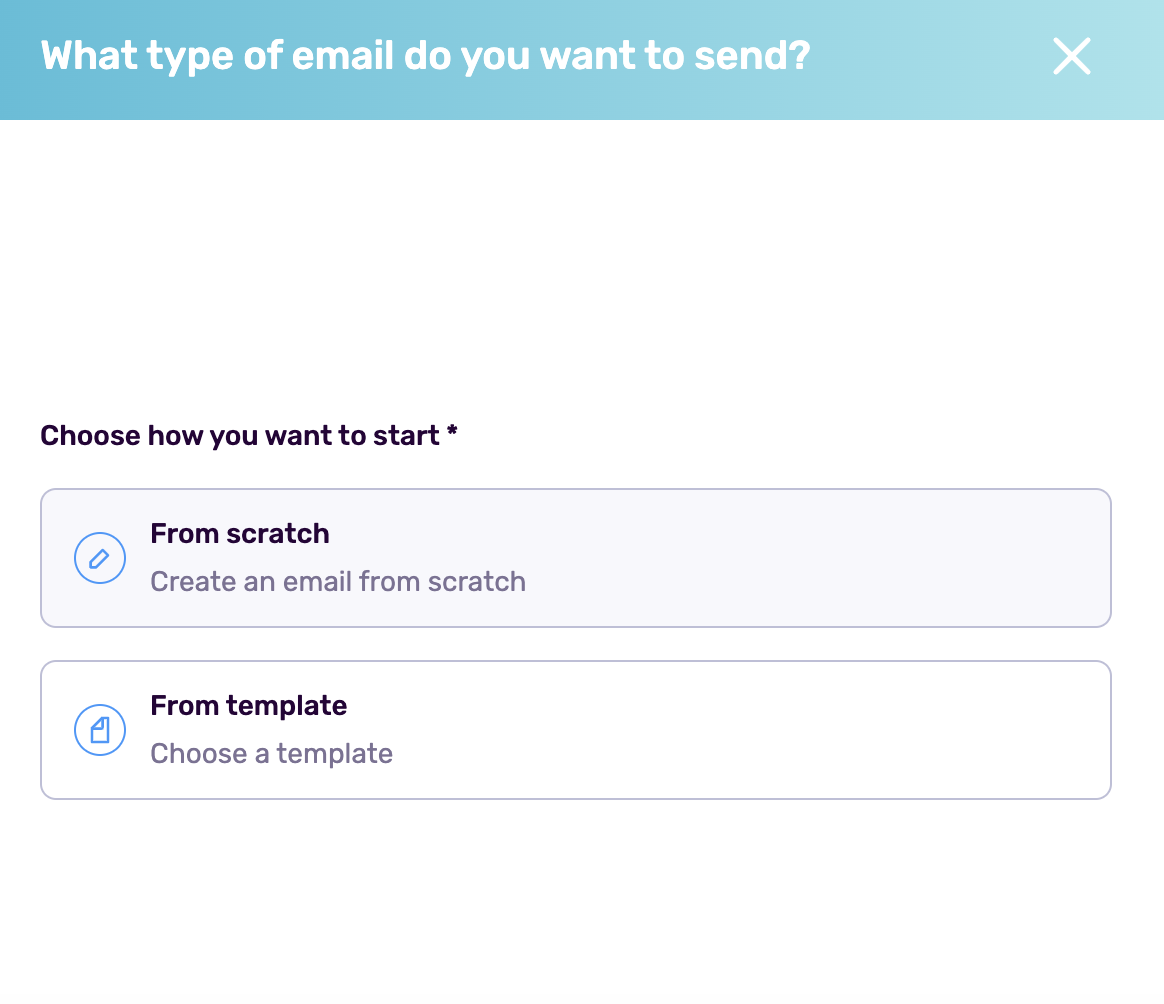Screen dimensions: 1164x1004
Task: Click Create an email from scratch text
Action: click(337, 581)
